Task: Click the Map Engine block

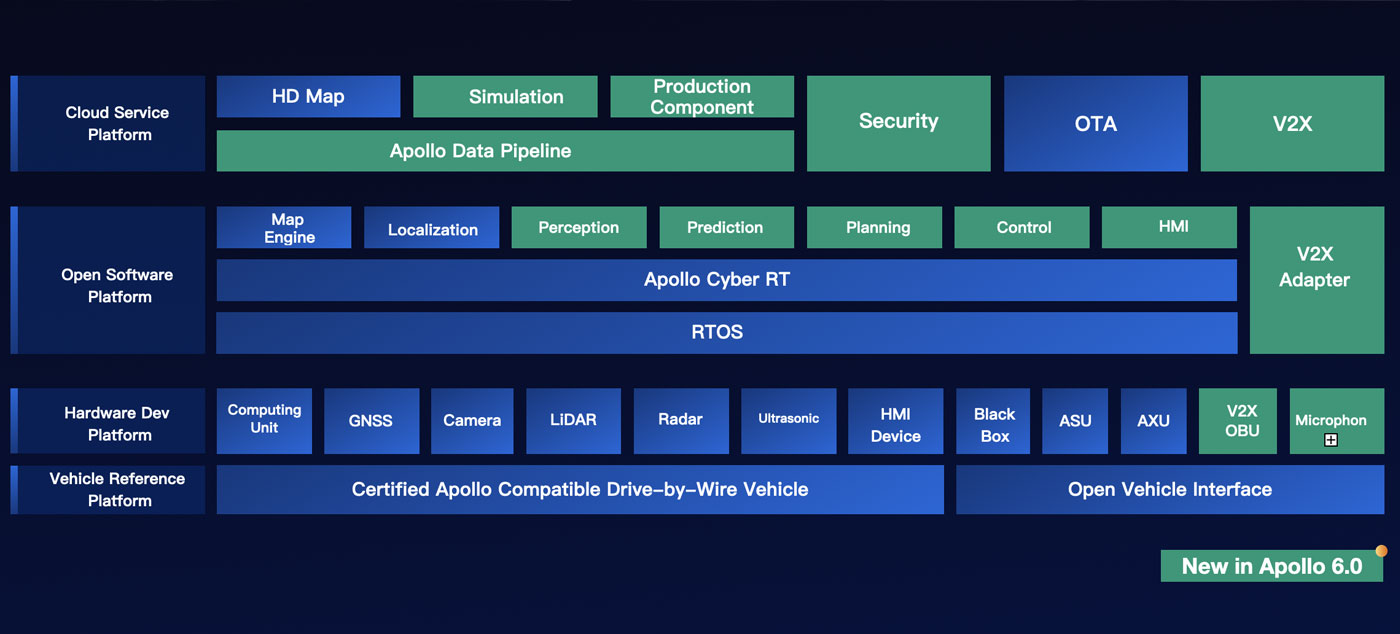Action: (284, 228)
